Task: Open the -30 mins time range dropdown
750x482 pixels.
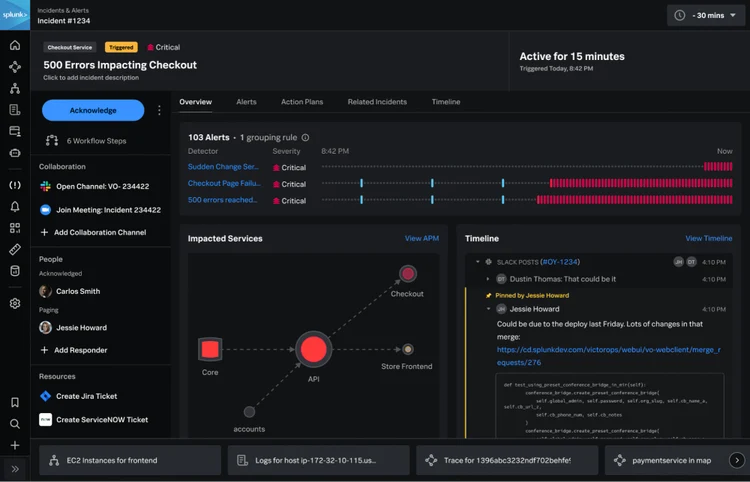Action: pyautogui.click(x=705, y=15)
